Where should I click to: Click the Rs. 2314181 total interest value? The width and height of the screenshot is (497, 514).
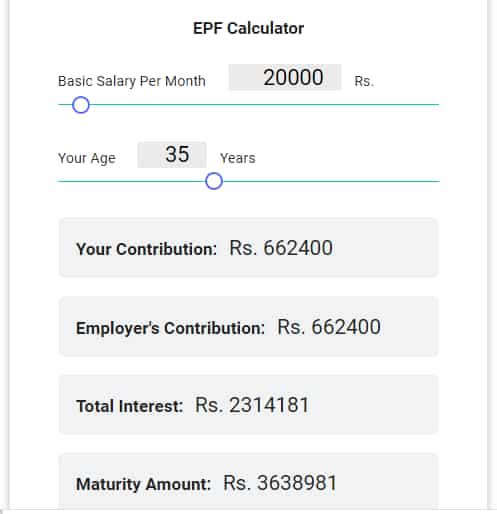tap(252, 405)
